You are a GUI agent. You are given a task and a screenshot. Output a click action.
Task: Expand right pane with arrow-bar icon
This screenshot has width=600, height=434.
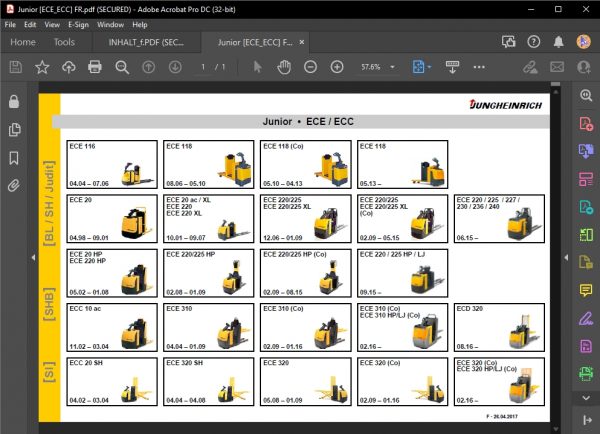[x=587, y=420]
